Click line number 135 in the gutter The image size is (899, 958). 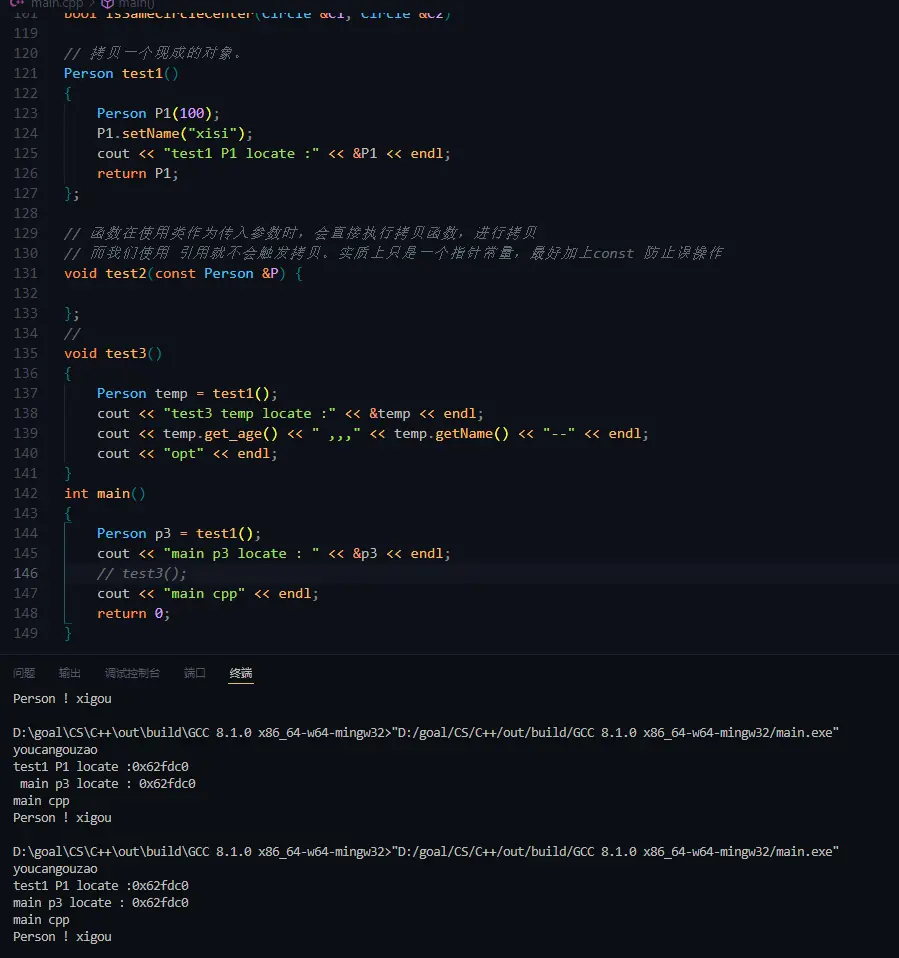click(x=26, y=353)
